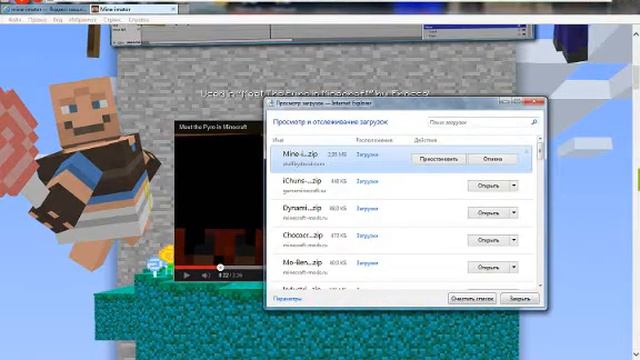Click the downloads list scroll-up arrow
The width and height of the screenshot is (640, 360).
point(540,139)
